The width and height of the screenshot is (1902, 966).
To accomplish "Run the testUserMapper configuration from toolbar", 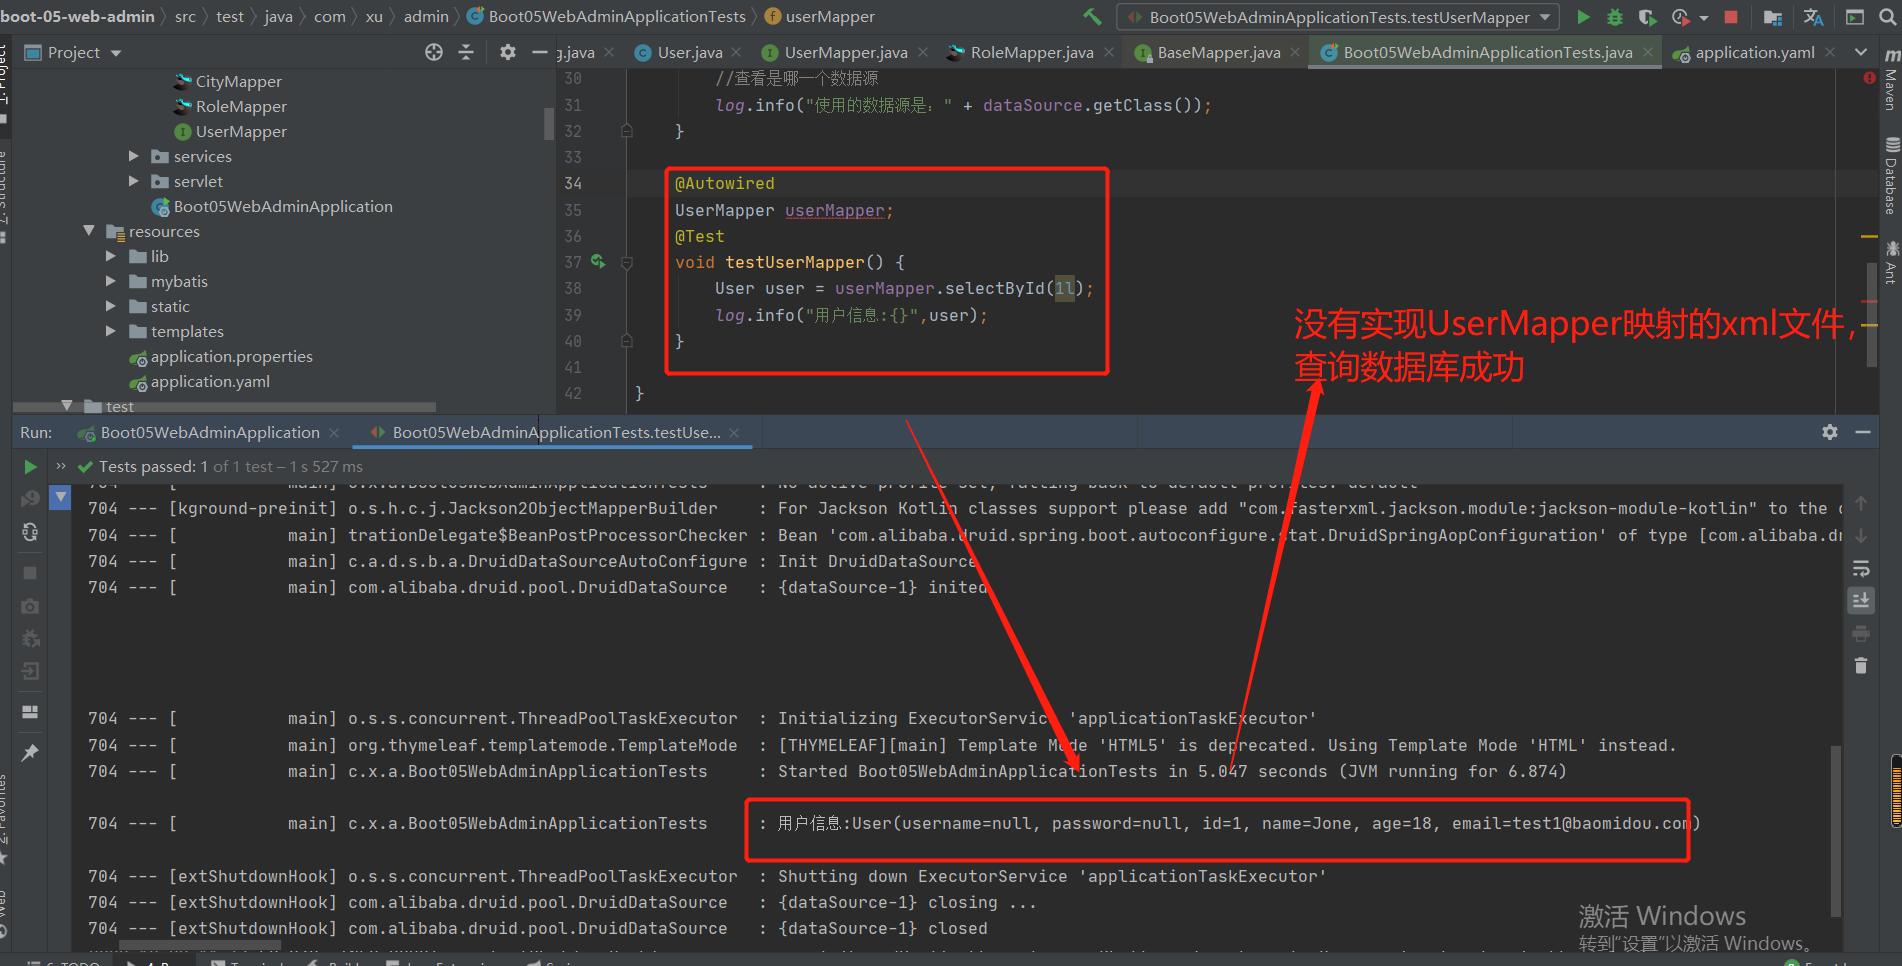I will [x=1583, y=17].
